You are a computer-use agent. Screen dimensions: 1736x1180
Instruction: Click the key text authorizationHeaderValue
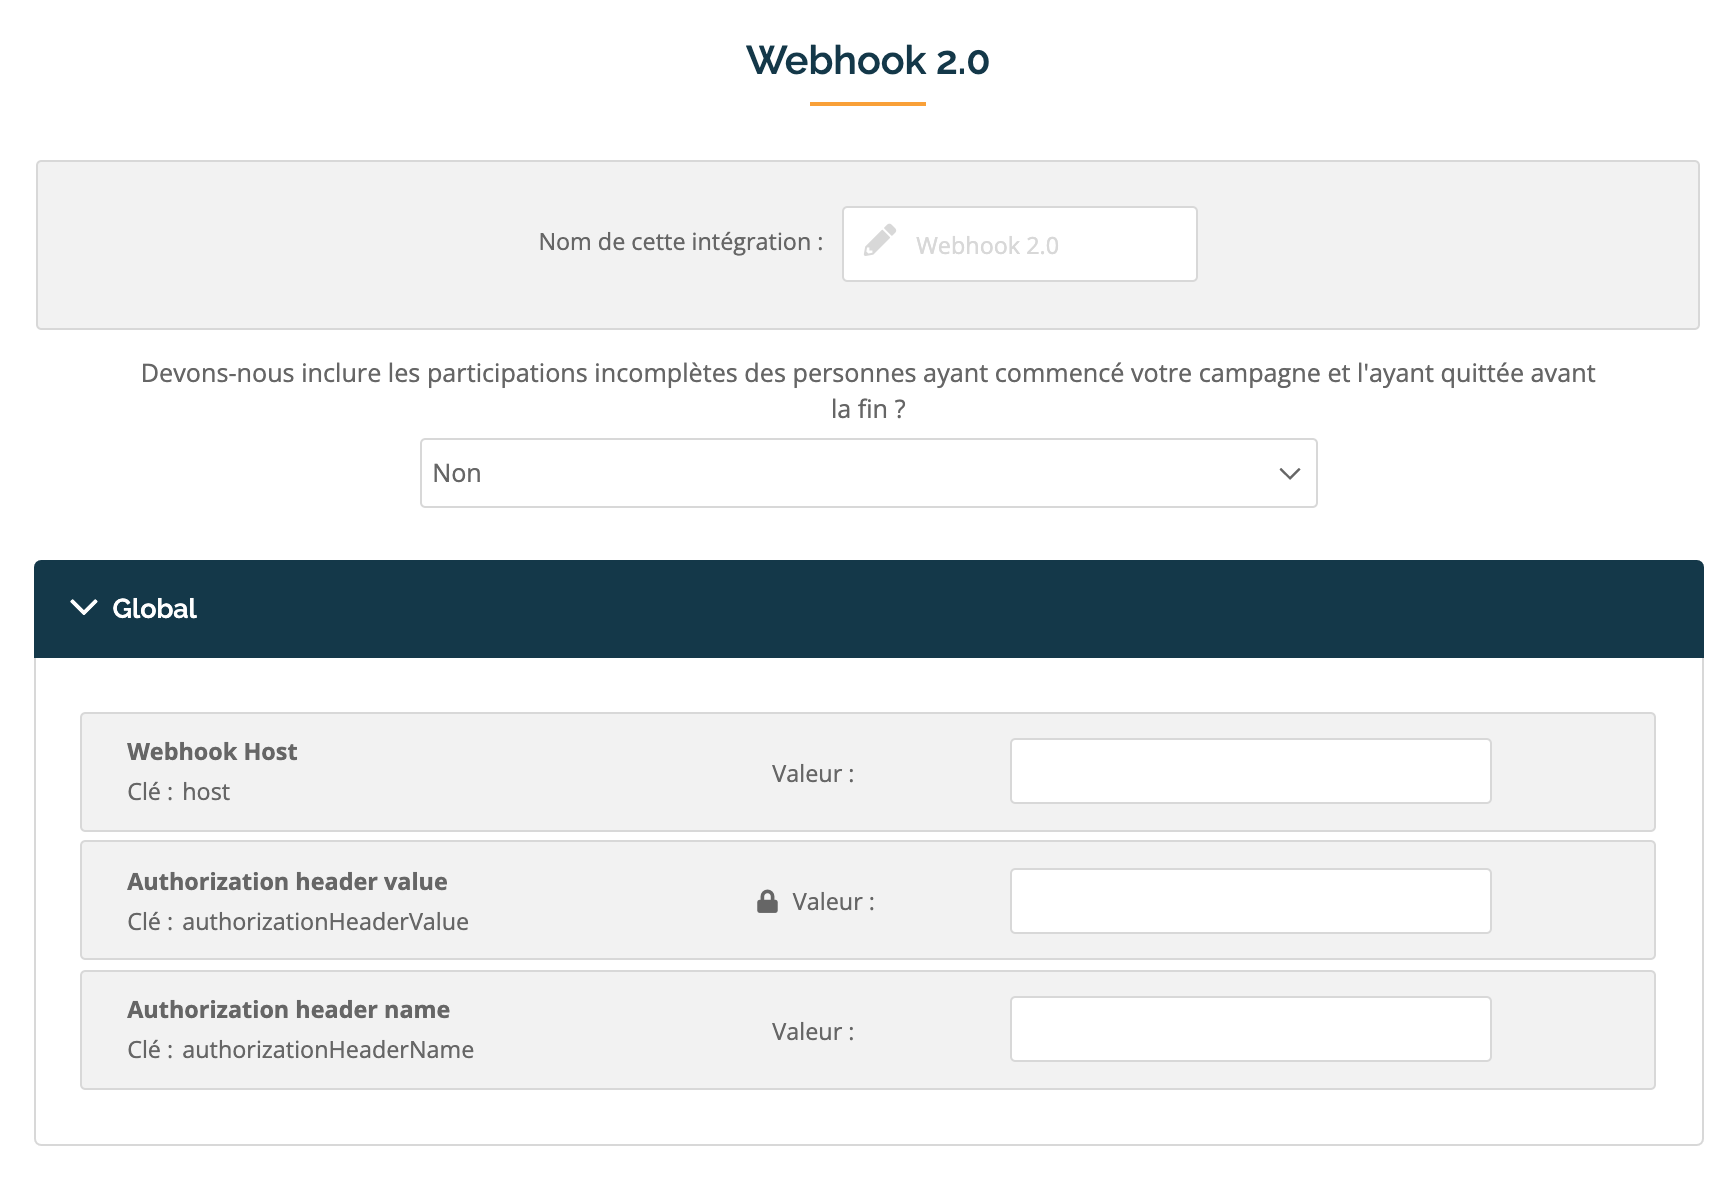click(325, 921)
